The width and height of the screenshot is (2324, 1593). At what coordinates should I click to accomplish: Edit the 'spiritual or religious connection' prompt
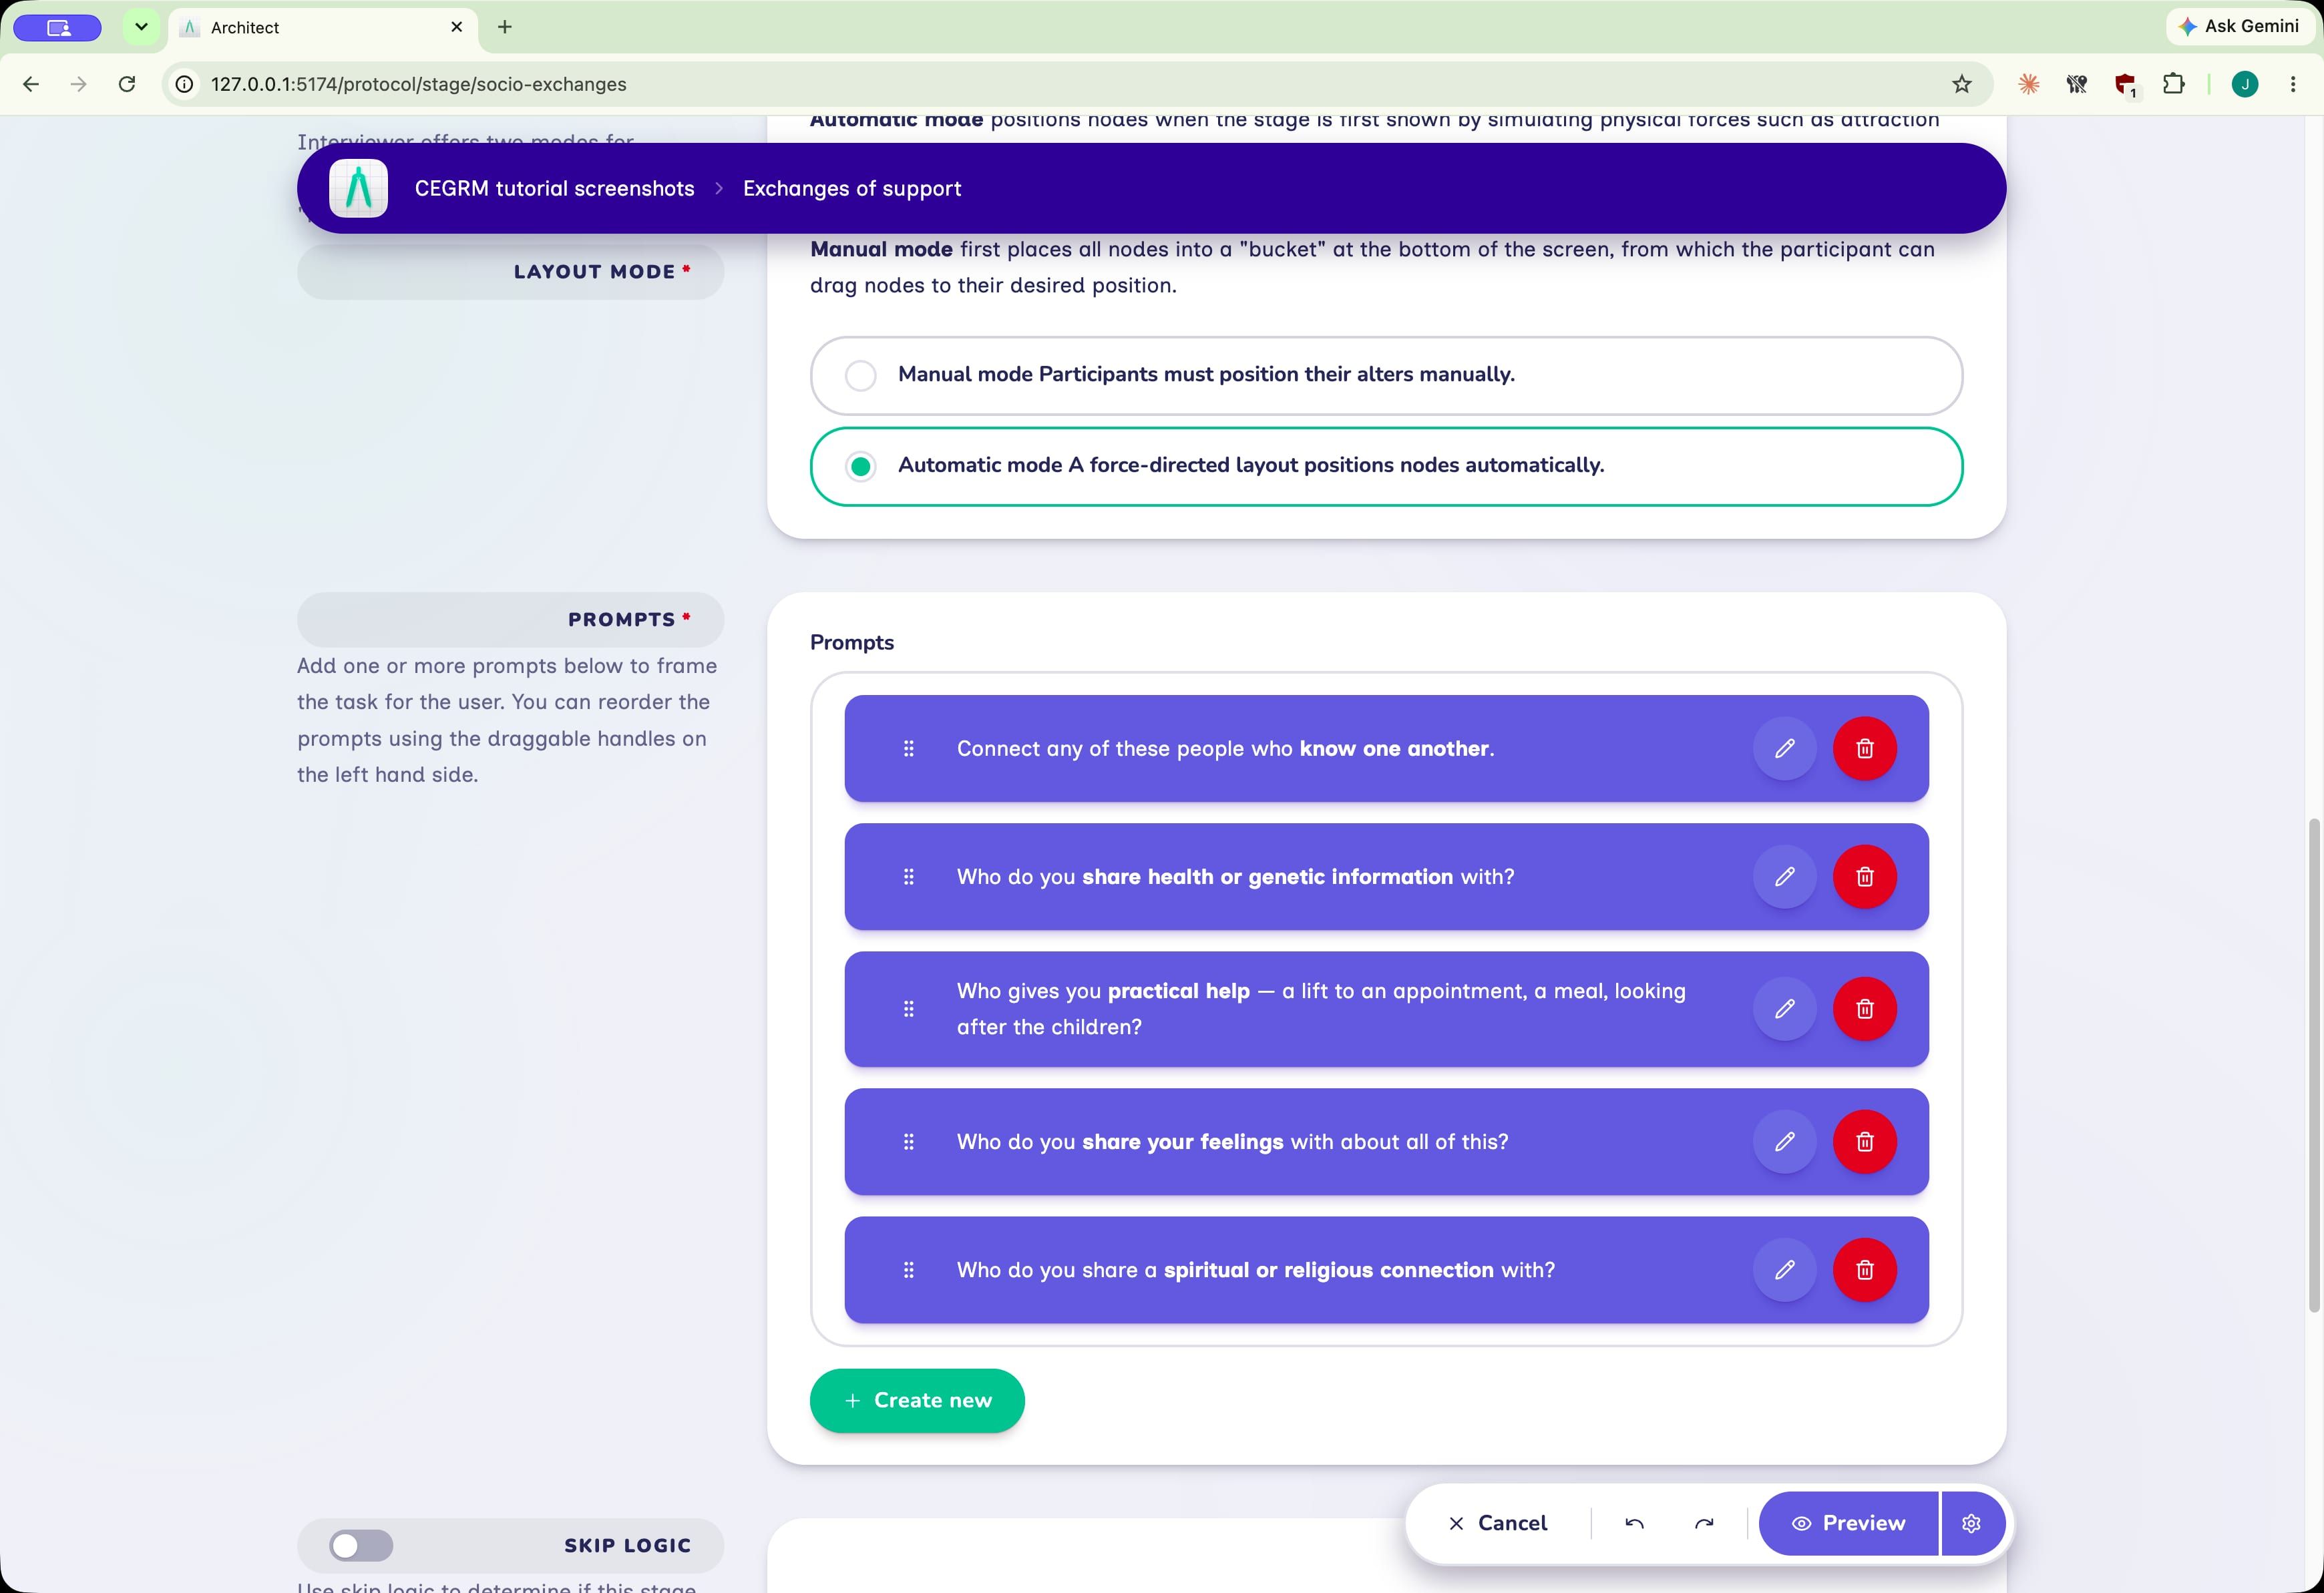[x=1784, y=1269]
